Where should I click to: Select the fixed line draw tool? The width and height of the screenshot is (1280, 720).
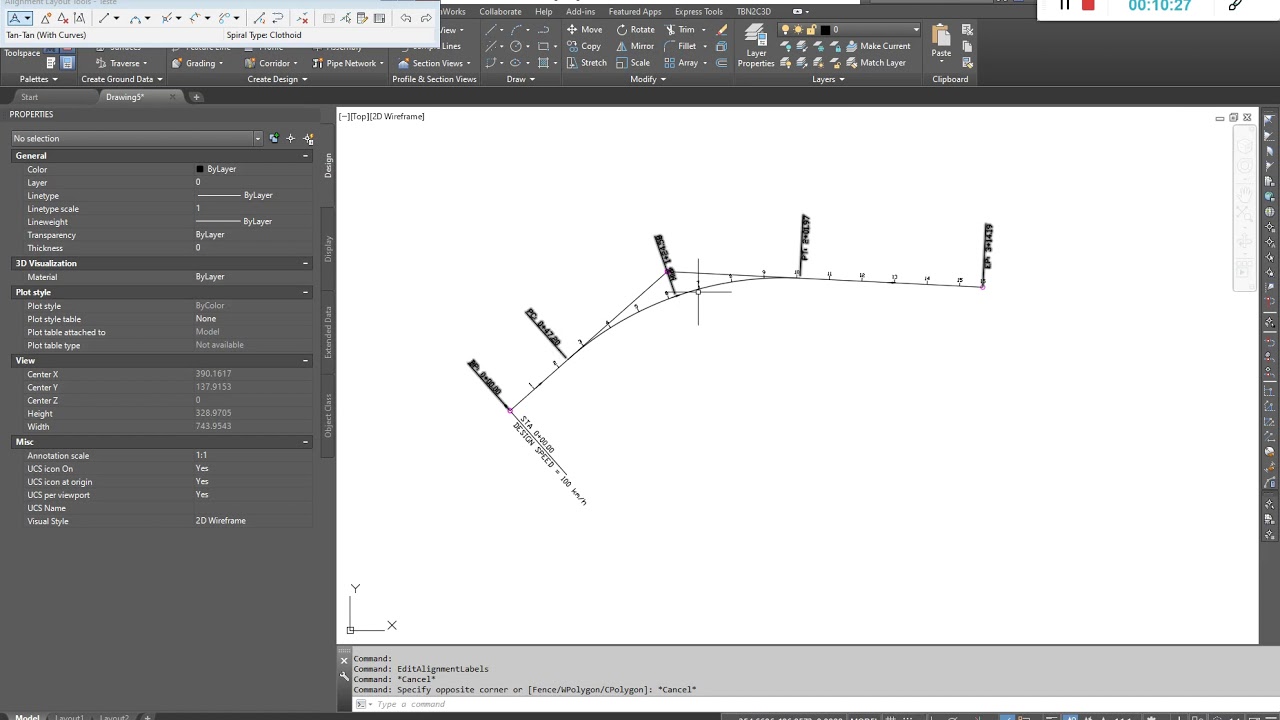pos(103,18)
